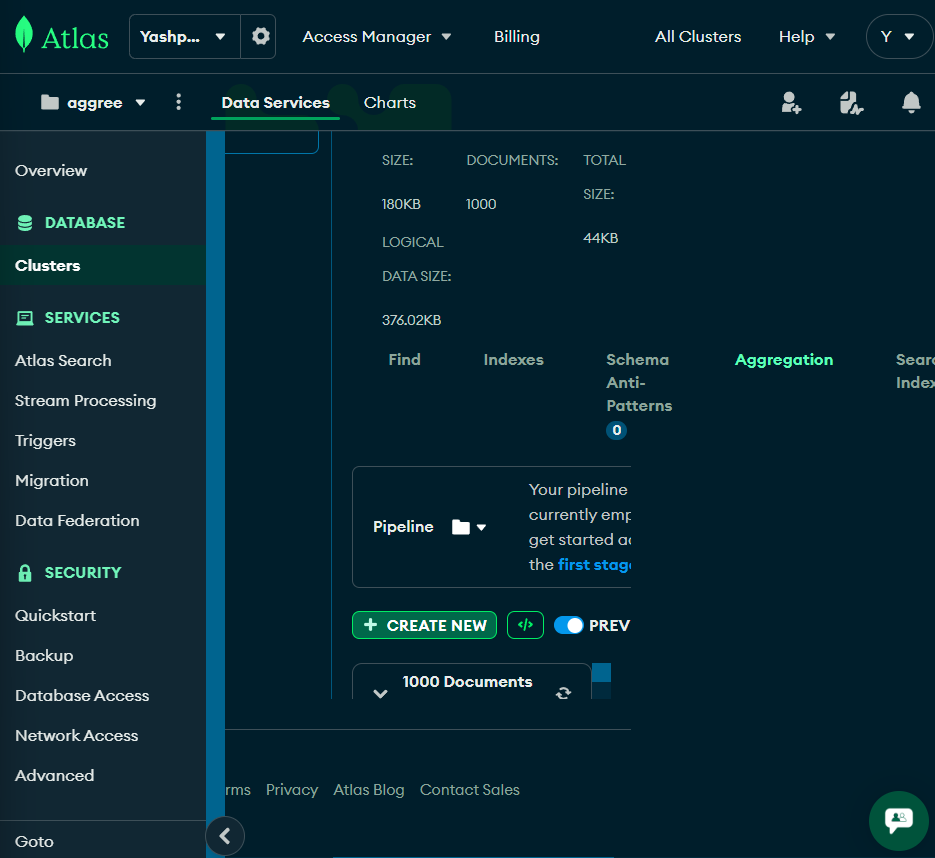Open the aggree project dropdown
The image size is (935, 858).
click(140, 103)
